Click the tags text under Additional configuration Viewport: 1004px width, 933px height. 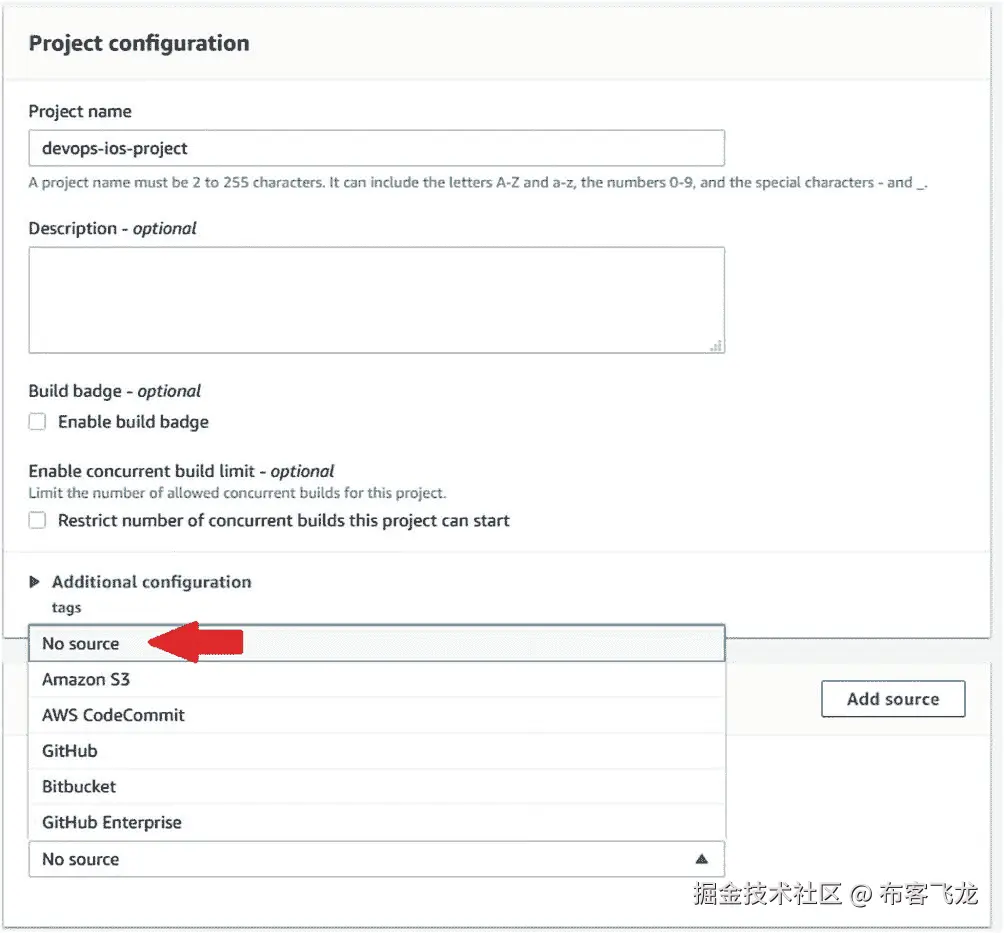coord(67,608)
